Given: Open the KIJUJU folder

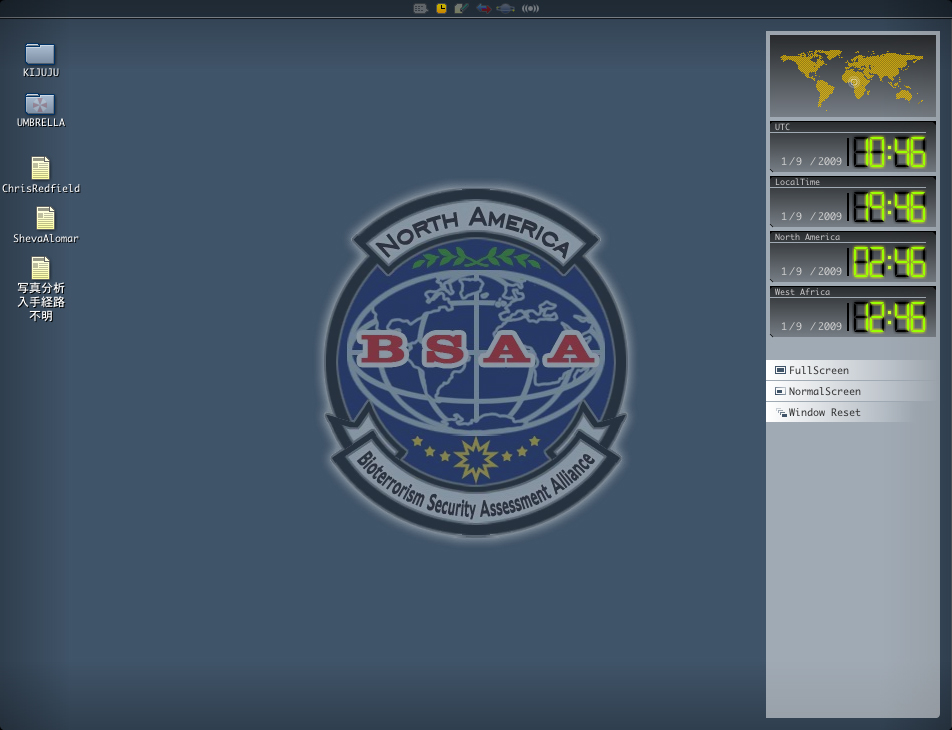Looking at the screenshot, I should (x=41, y=54).
